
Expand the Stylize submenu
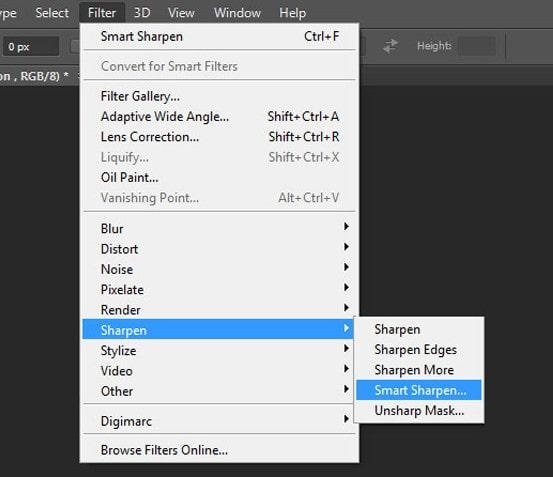pyautogui.click(x=219, y=350)
